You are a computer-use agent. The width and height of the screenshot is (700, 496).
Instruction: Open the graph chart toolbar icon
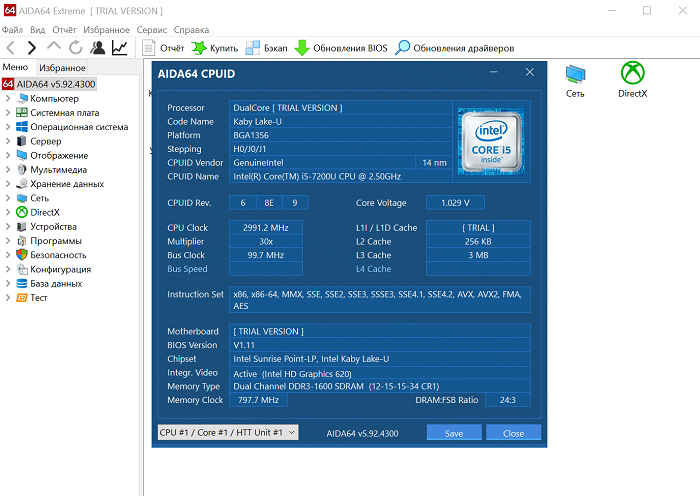[x=120, y=47]
